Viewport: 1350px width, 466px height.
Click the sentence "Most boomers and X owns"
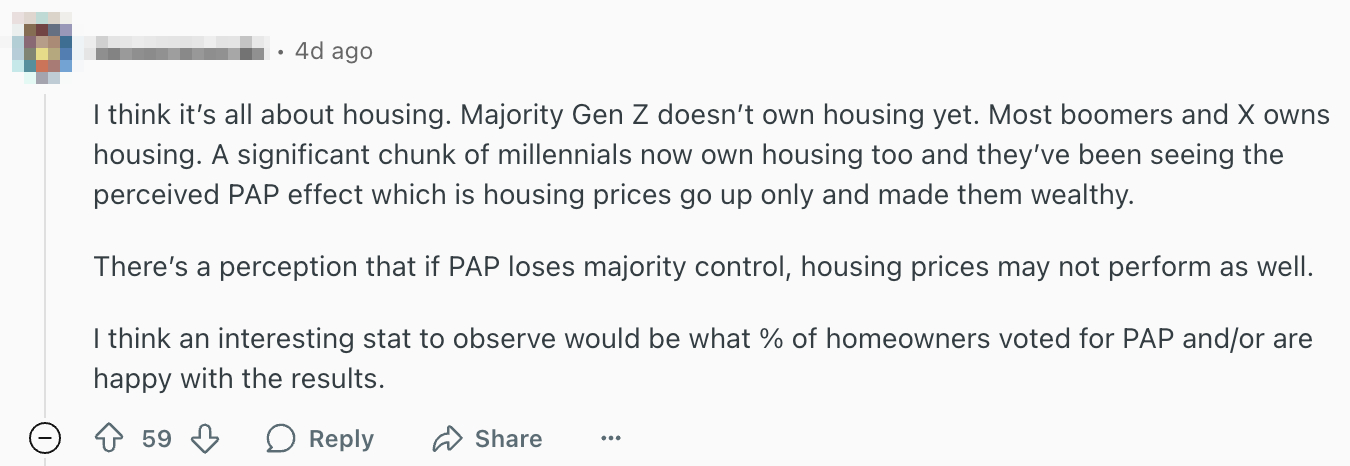pyautogui.click(x=1160, y=116)
